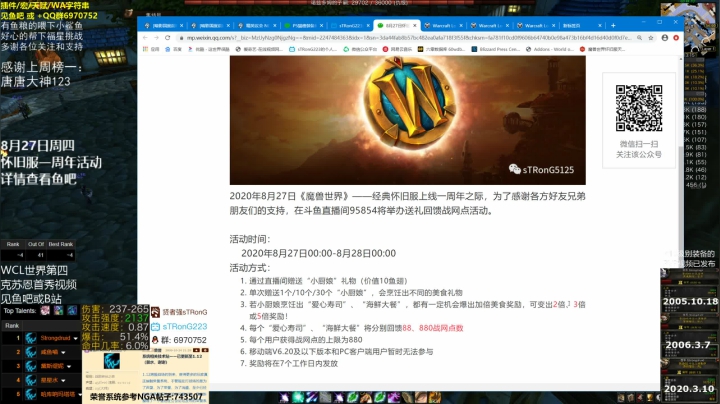Click the large druid icon in NGA post
This screenshot has width=720, height=404.
point(112,361)
